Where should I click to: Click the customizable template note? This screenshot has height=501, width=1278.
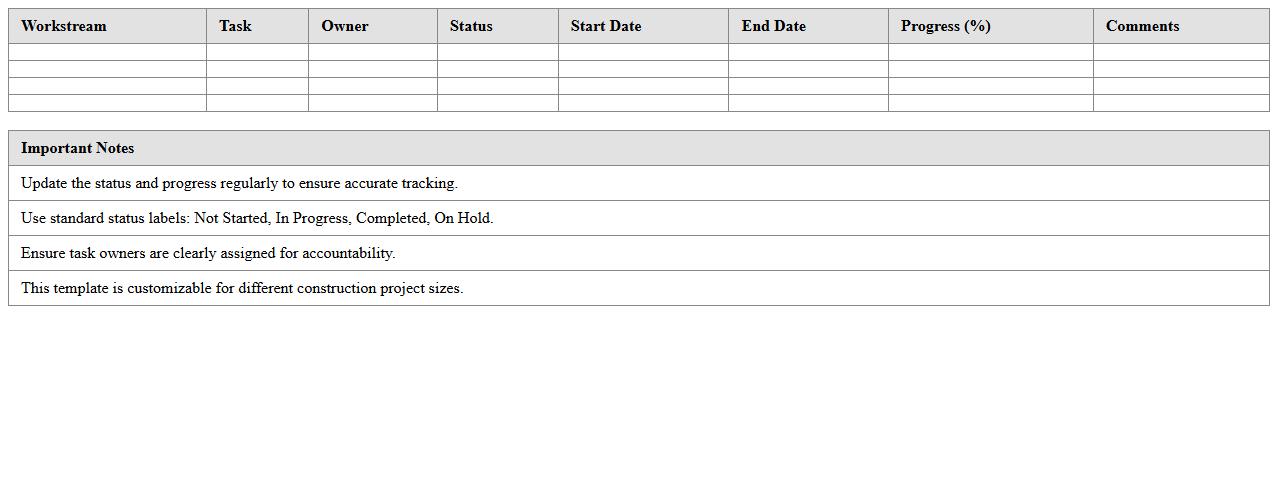click(242, 288)
